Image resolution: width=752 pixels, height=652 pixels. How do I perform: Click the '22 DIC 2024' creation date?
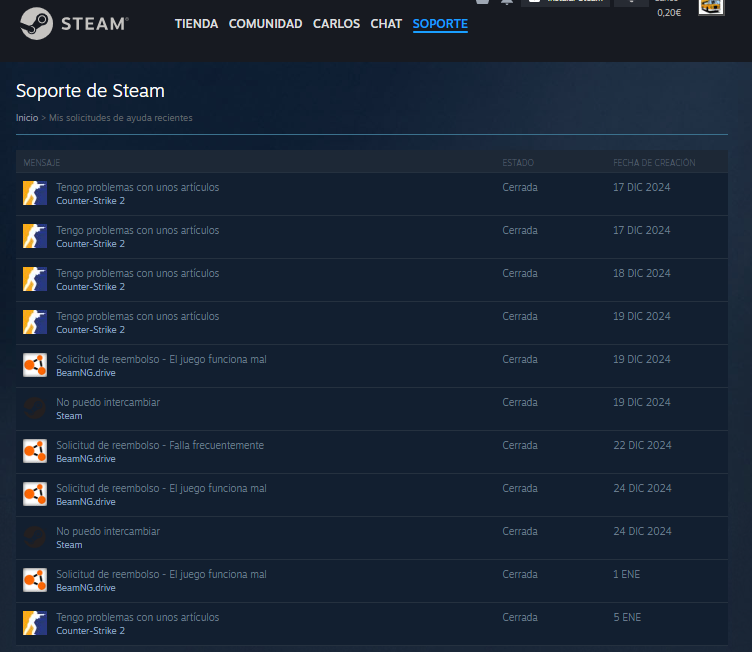point(642,445)
